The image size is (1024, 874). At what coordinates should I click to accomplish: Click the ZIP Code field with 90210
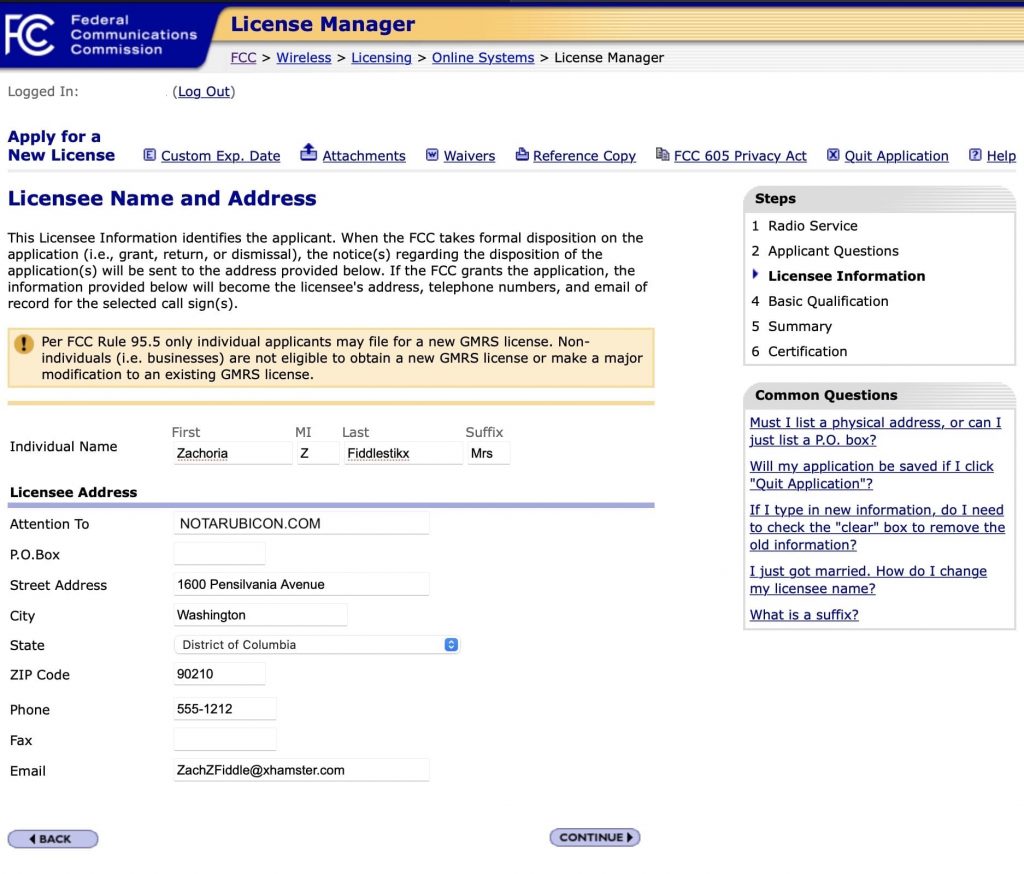[219, 674]
